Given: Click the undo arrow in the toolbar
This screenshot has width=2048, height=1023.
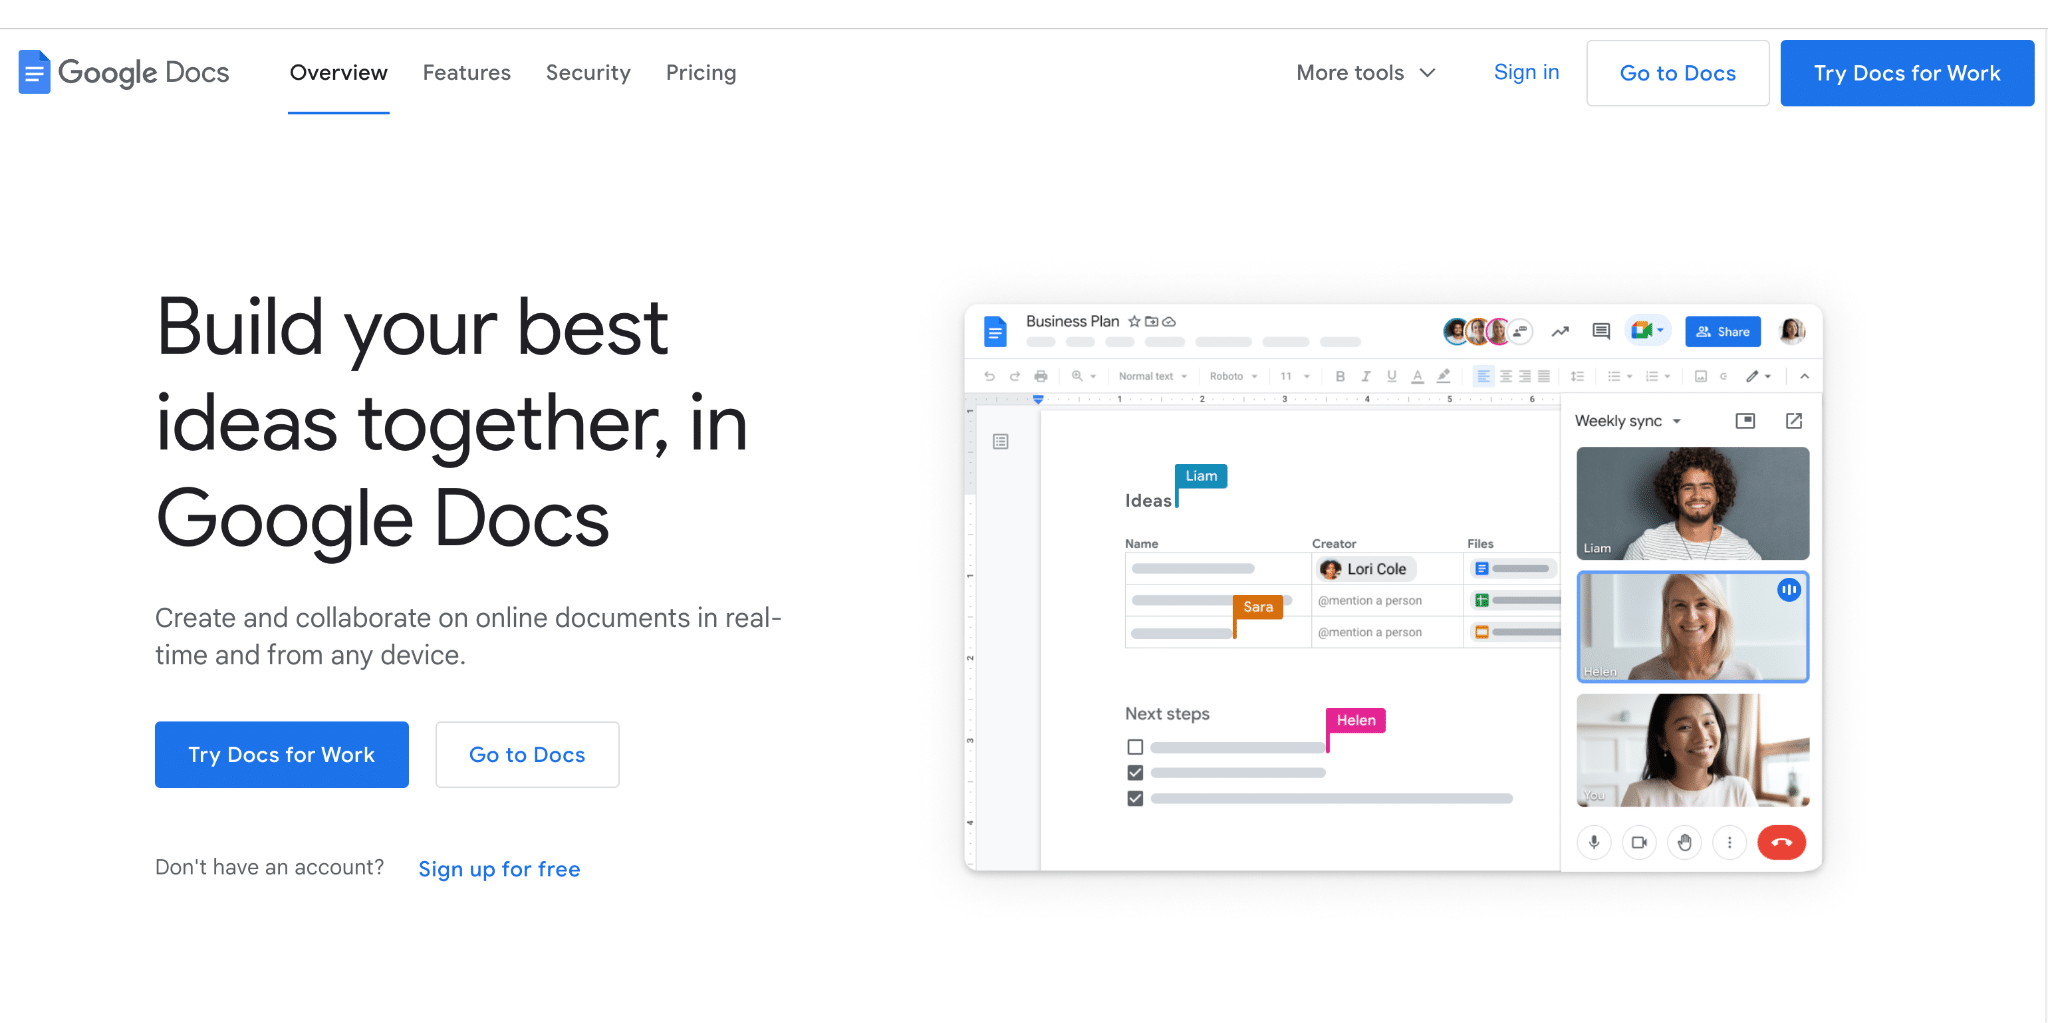Looking at the screenshot, I should pos(989,376).
